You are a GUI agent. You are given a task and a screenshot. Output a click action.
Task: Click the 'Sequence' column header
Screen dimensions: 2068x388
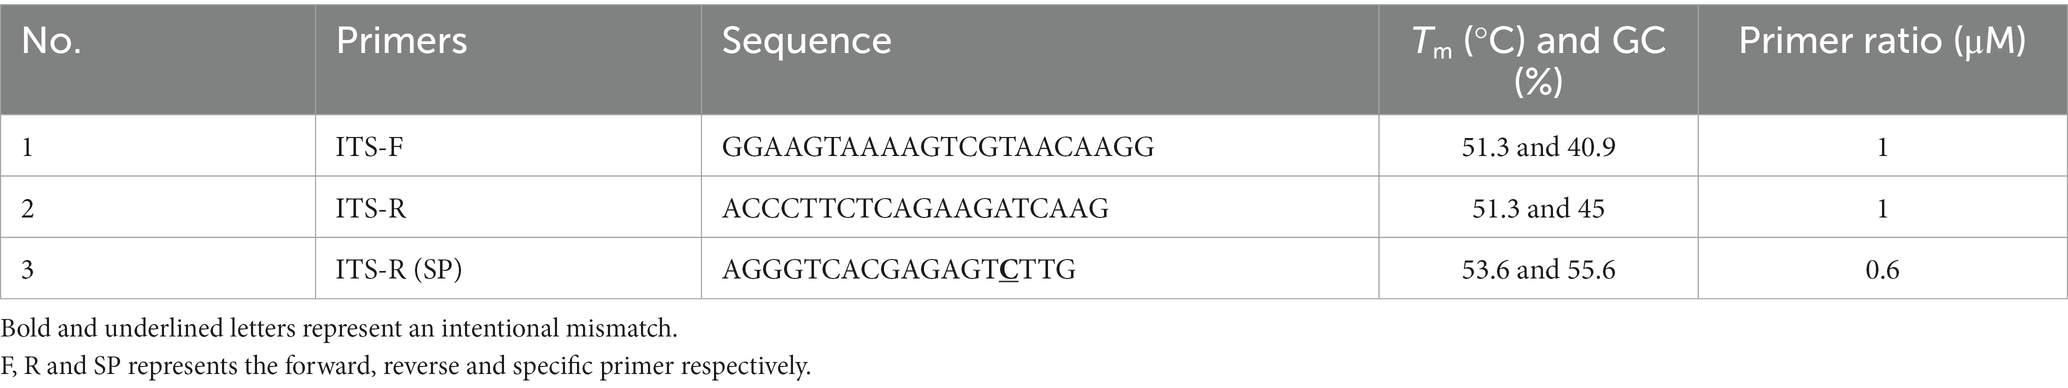click(x=807, y=41)
